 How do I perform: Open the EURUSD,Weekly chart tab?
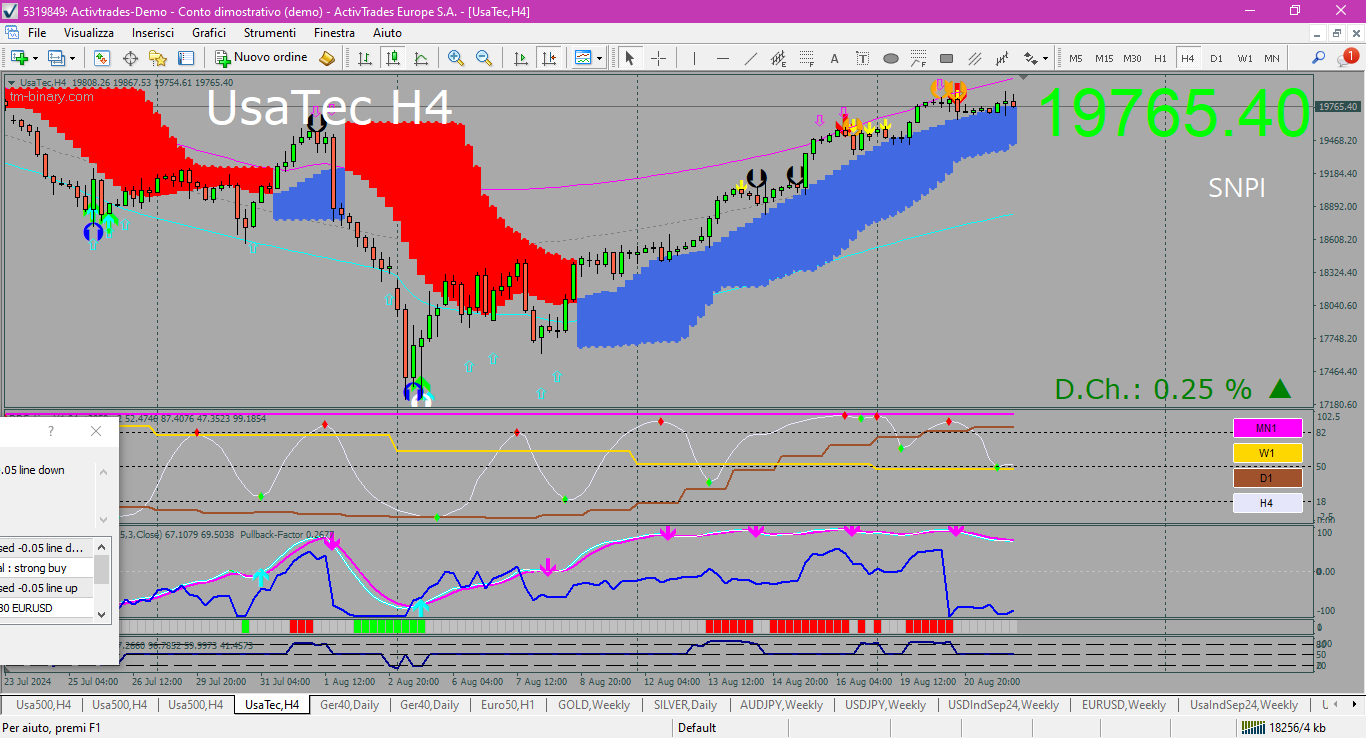[x=1124, y=705]
